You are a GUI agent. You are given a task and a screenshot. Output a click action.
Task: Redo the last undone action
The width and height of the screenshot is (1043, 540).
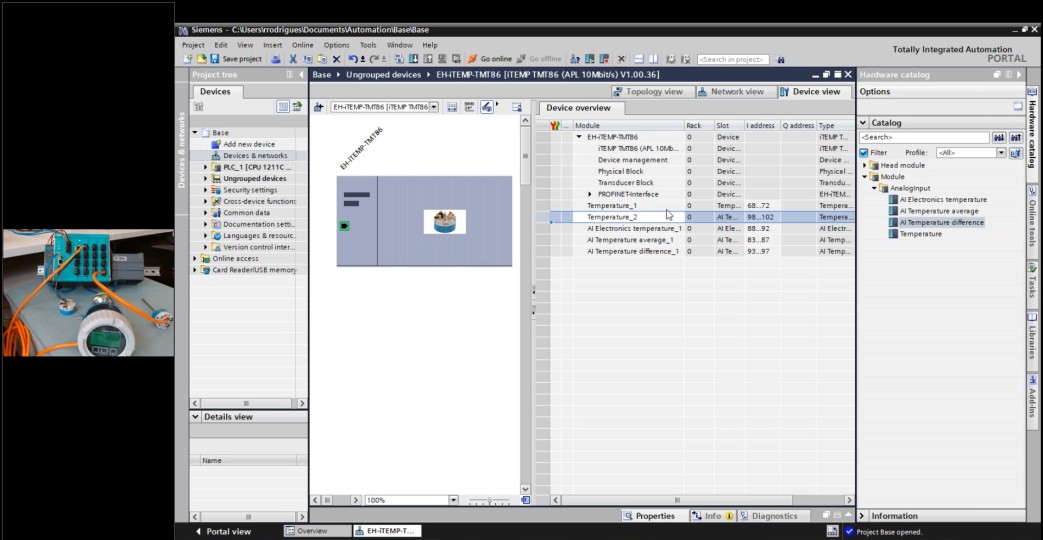pyautogui.click(x=374, y=59)
